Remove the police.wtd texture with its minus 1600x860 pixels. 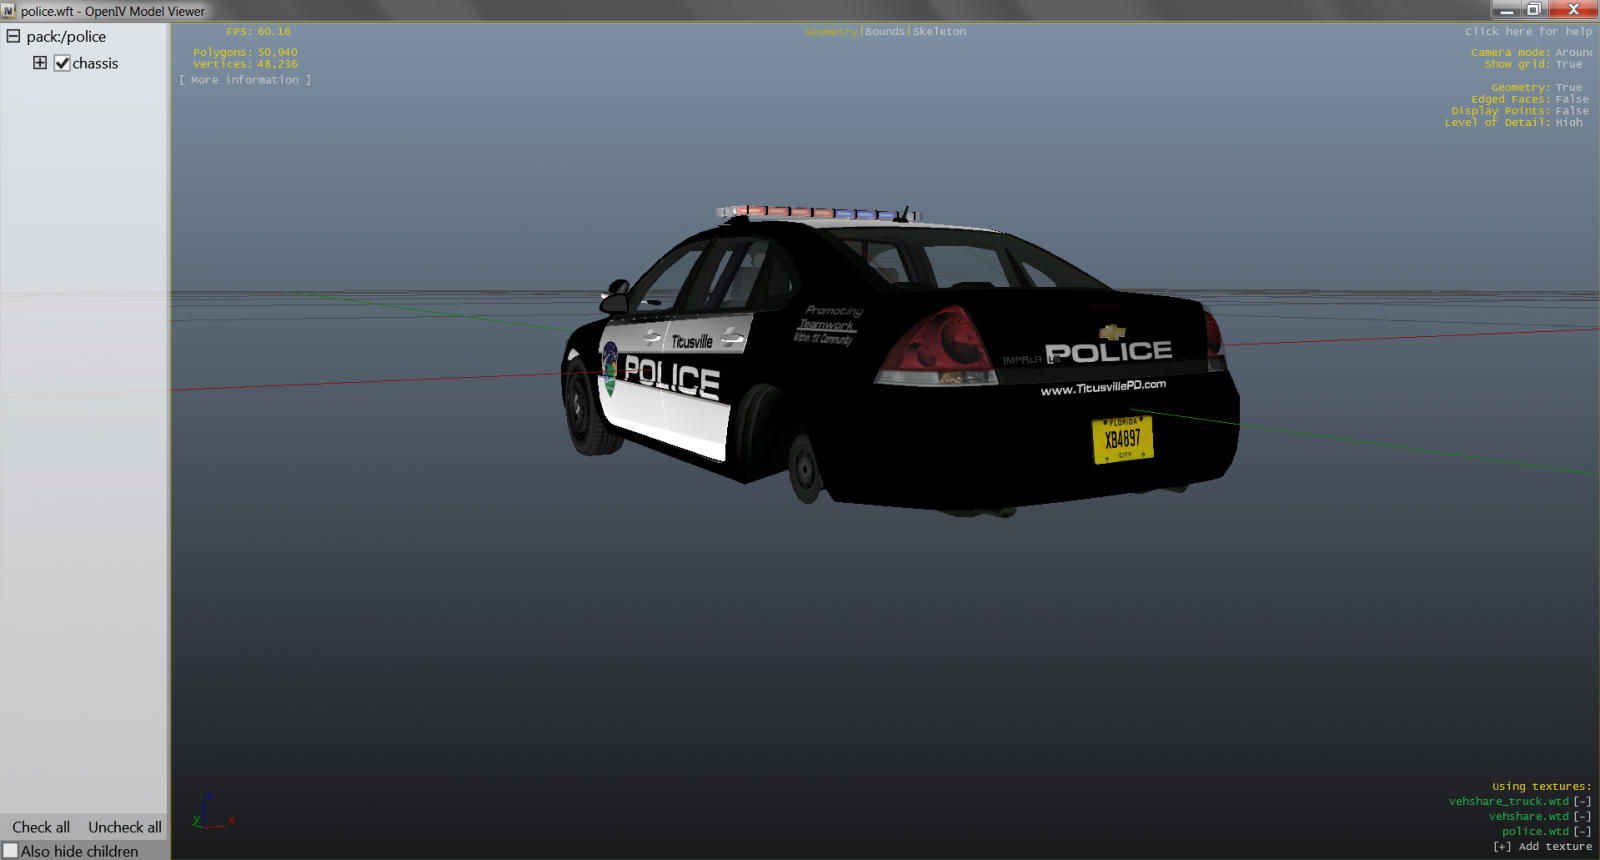[x=1582, y=832]
